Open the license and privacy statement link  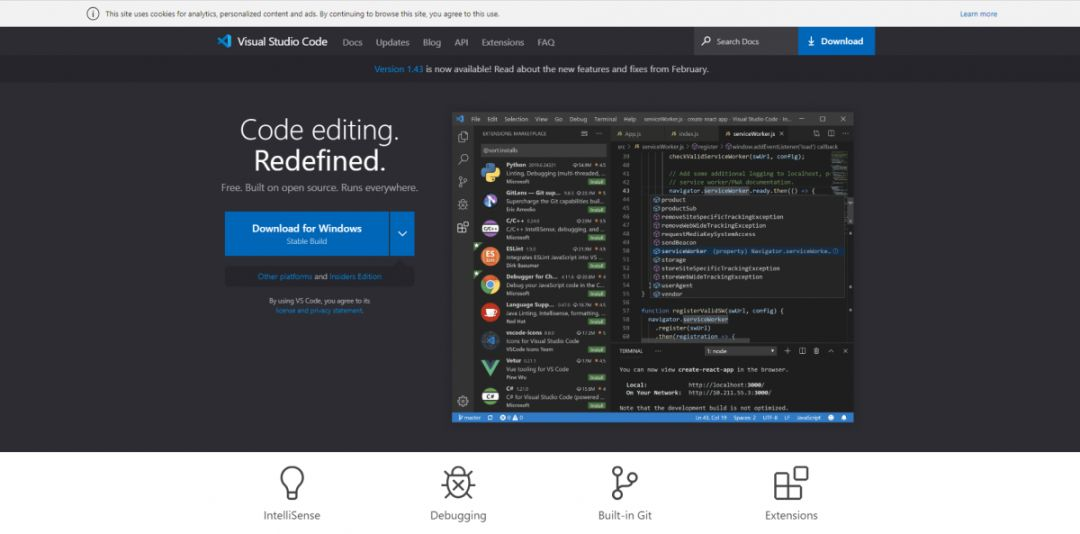tap(320, 311)
